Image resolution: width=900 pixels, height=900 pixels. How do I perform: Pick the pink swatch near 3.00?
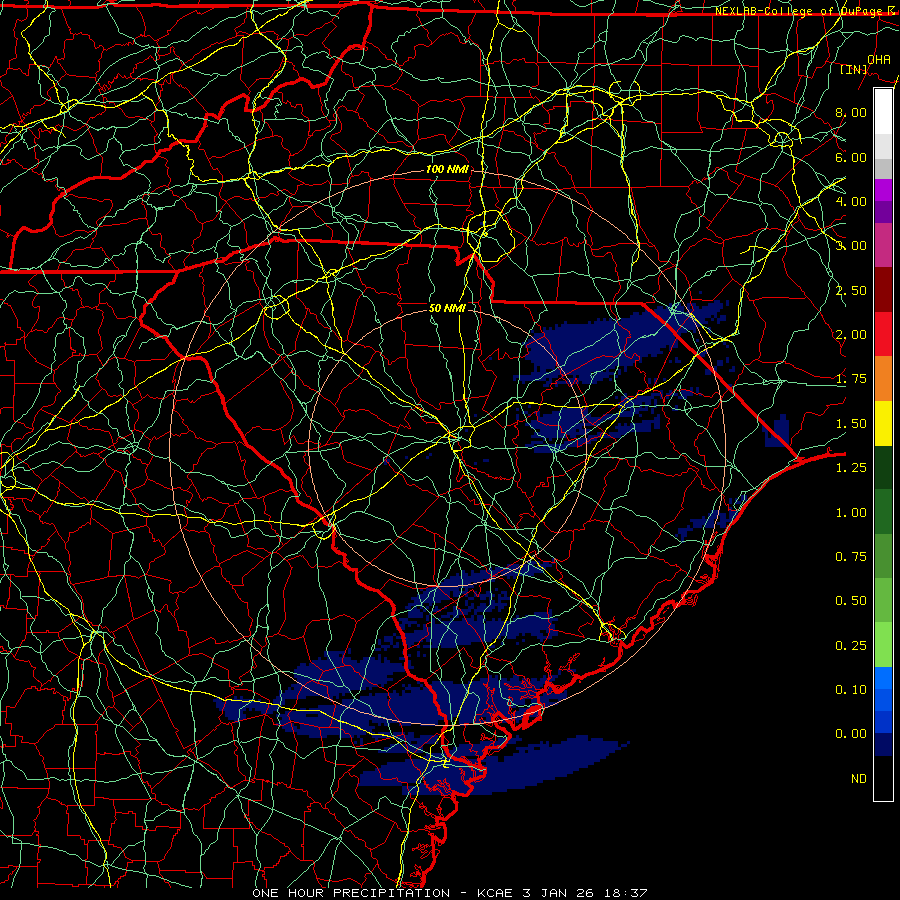point(883,246)
